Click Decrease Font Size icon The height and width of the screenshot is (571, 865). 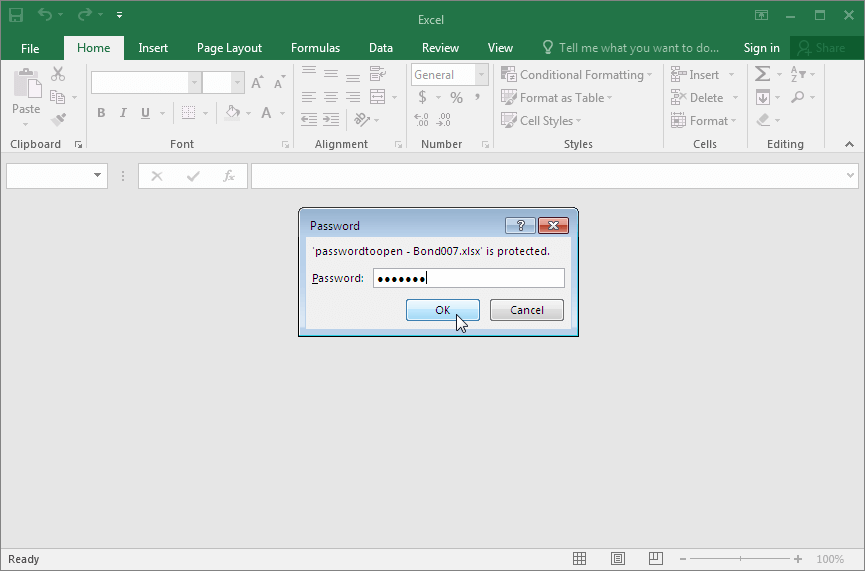tap(280, 82)
